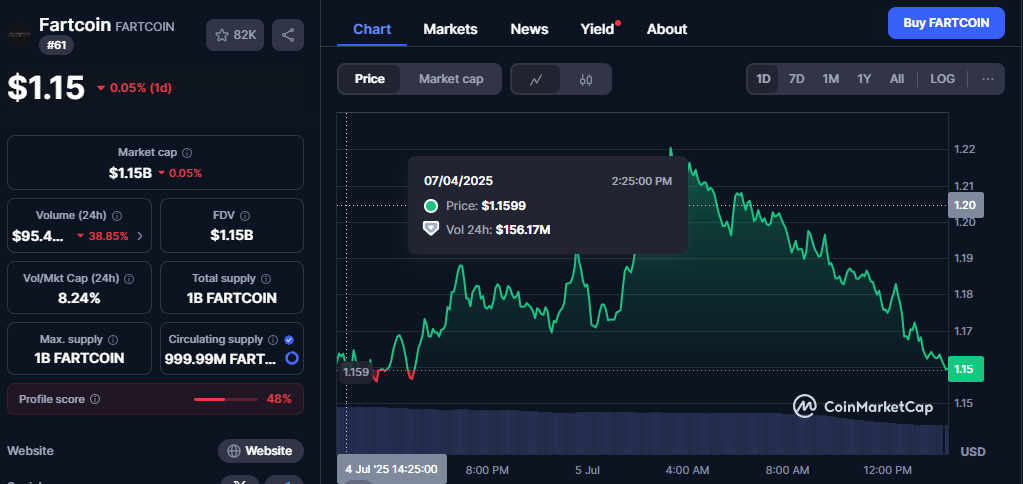The image size is (1023, 484).
Task: Click the USD currency label
Action: point(973,451)
